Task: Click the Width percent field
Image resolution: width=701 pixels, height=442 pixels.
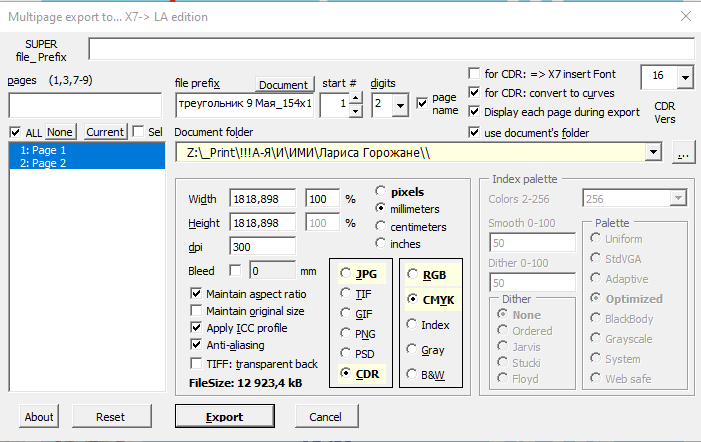Action: click(x=322, y=199)
